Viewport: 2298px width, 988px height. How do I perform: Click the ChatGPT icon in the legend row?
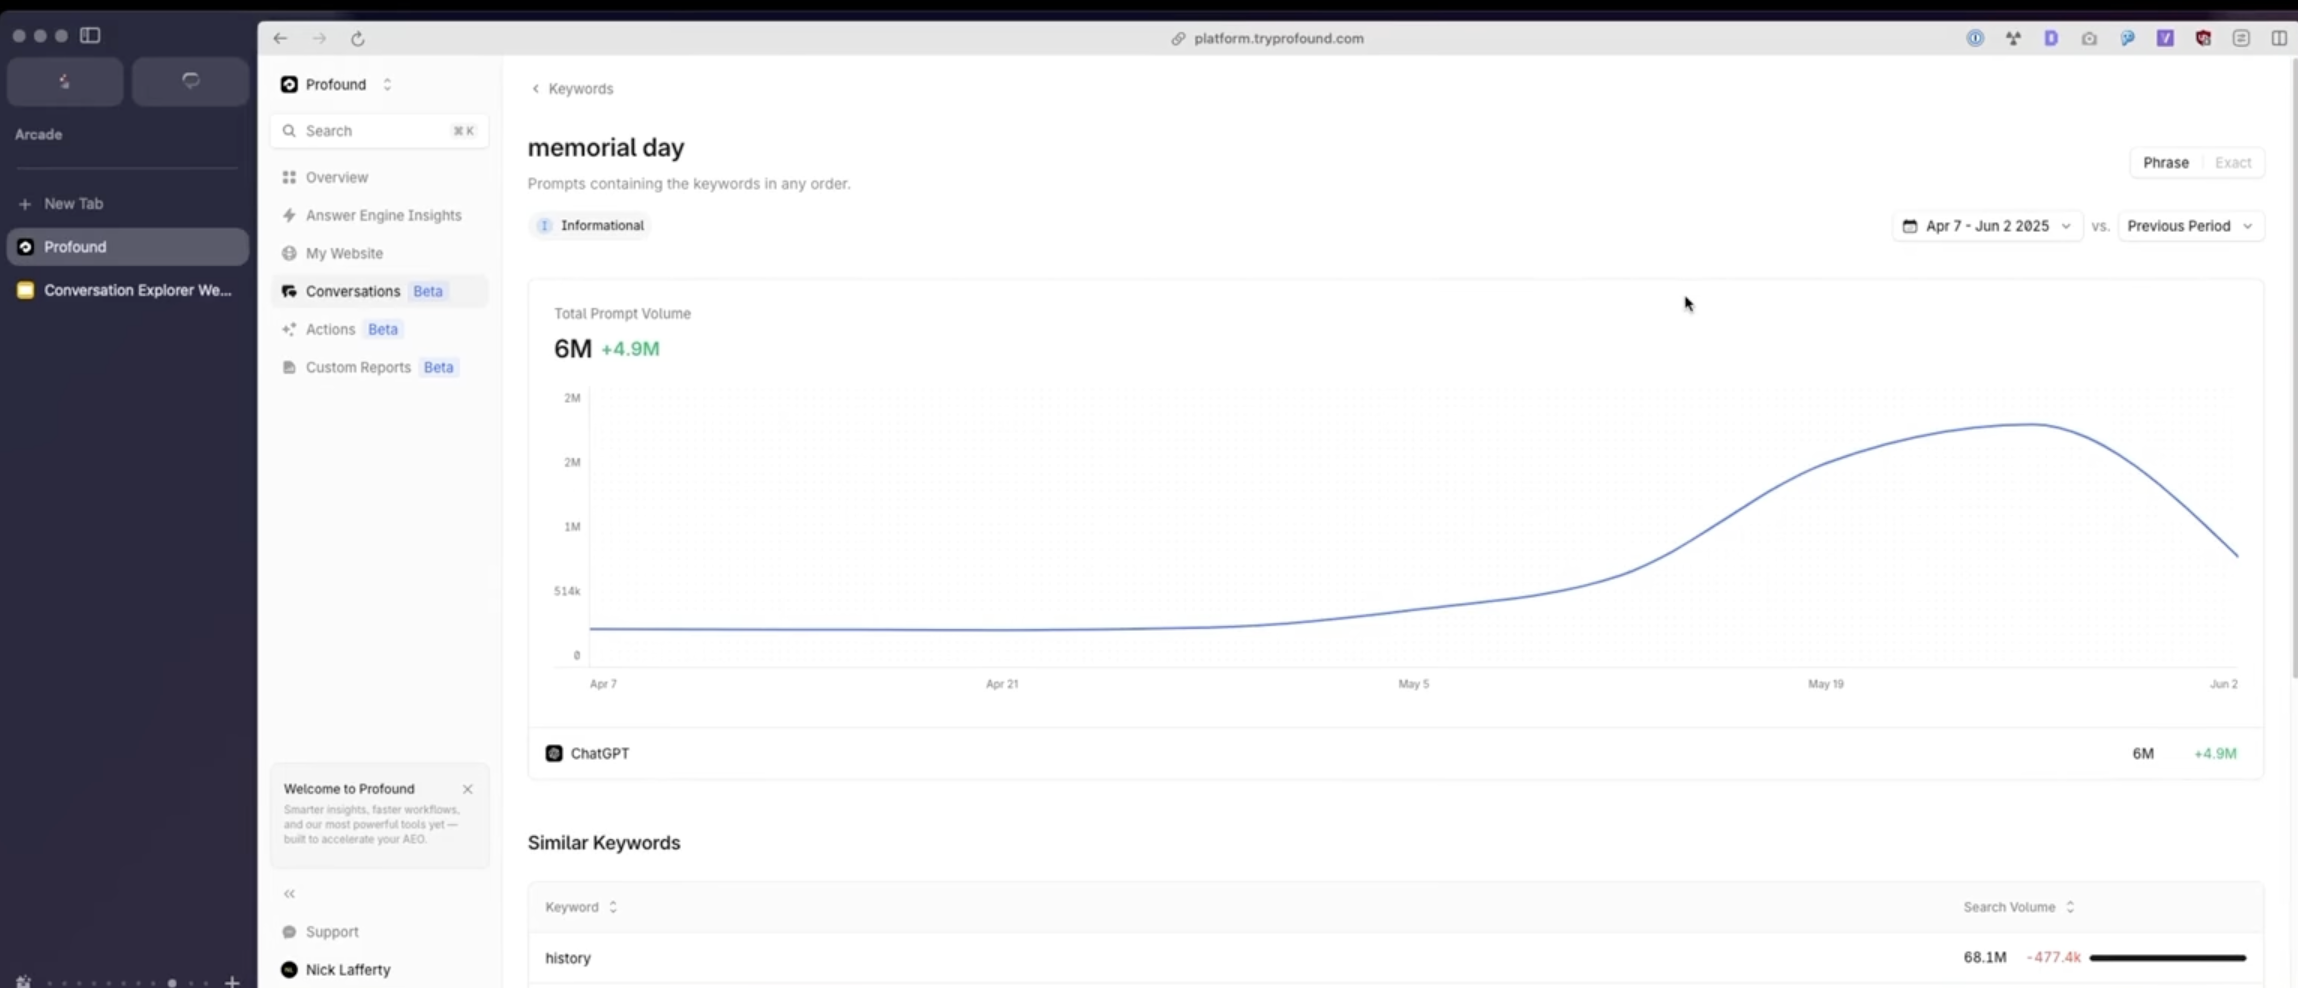[553, 753]
